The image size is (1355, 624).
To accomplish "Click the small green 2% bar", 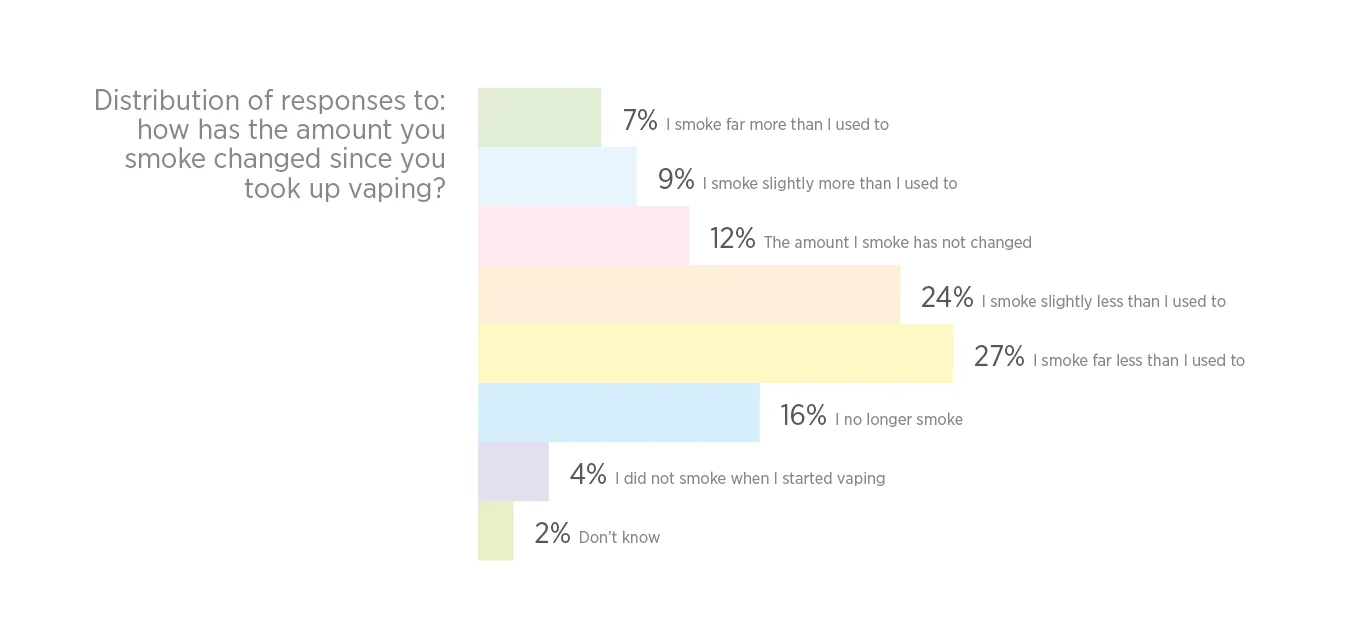I will [x=495, y=530].
